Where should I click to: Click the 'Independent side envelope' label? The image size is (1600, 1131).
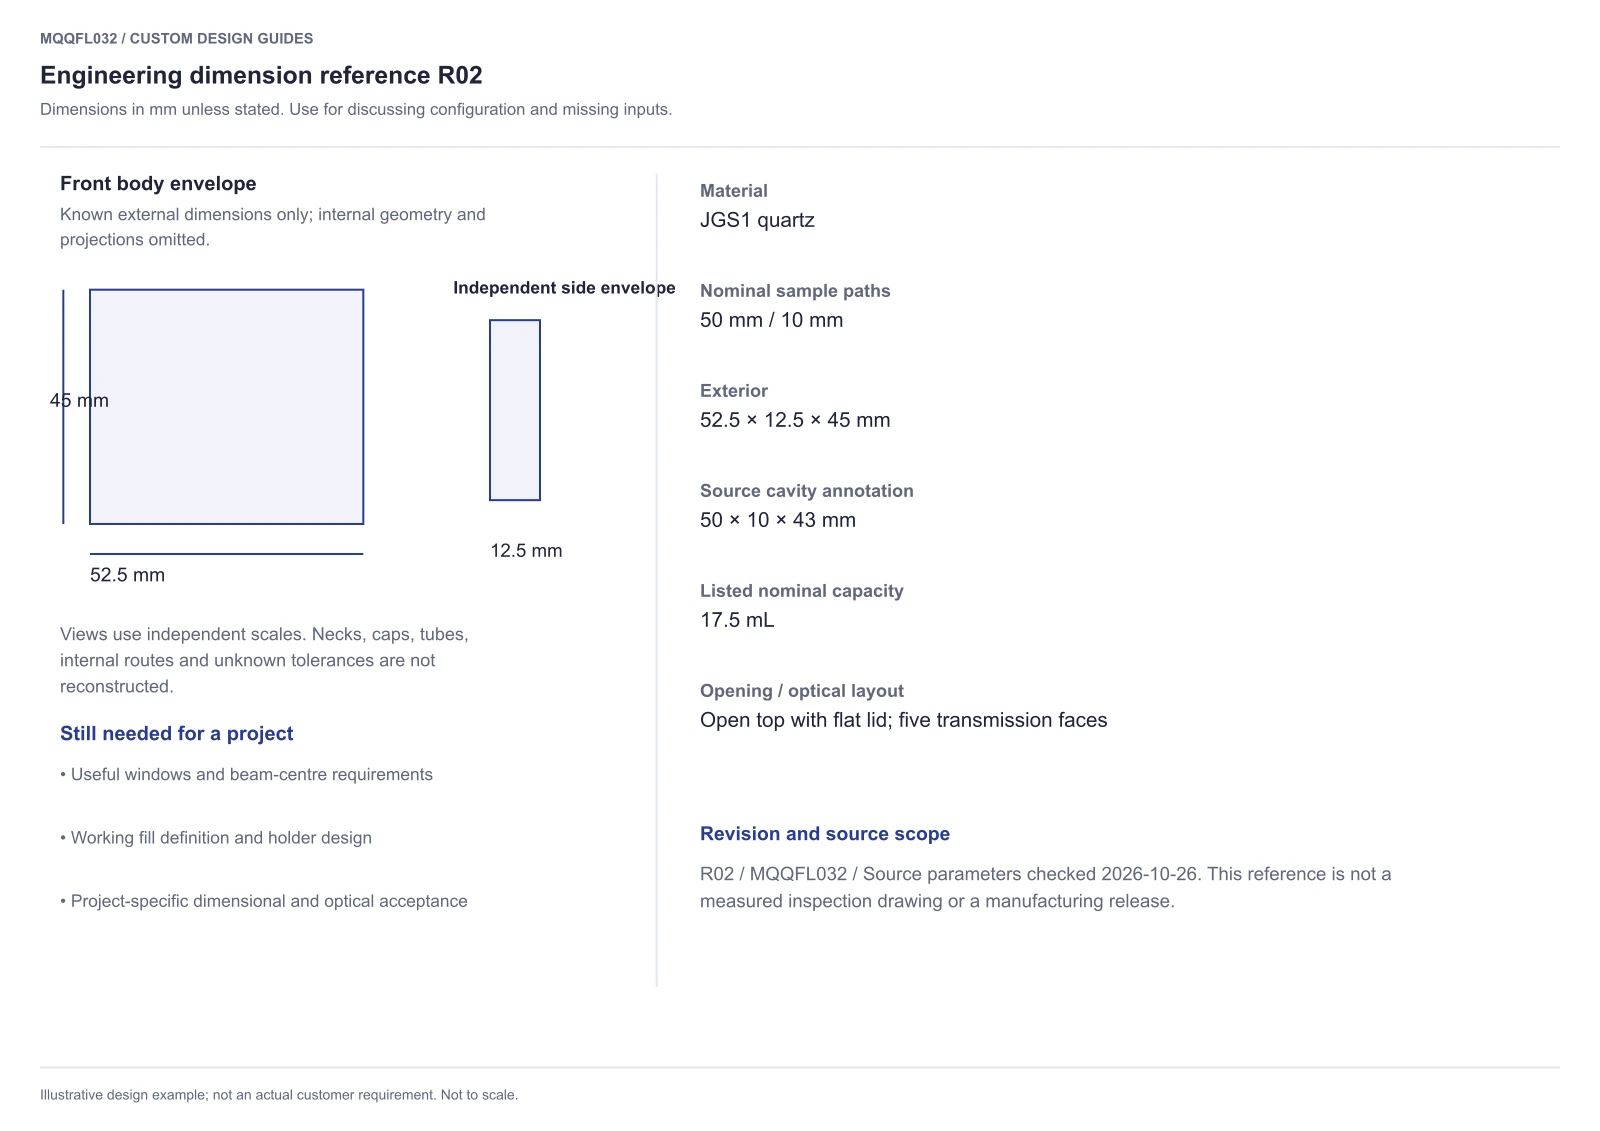pyautogui.click(x=564, y=288)
